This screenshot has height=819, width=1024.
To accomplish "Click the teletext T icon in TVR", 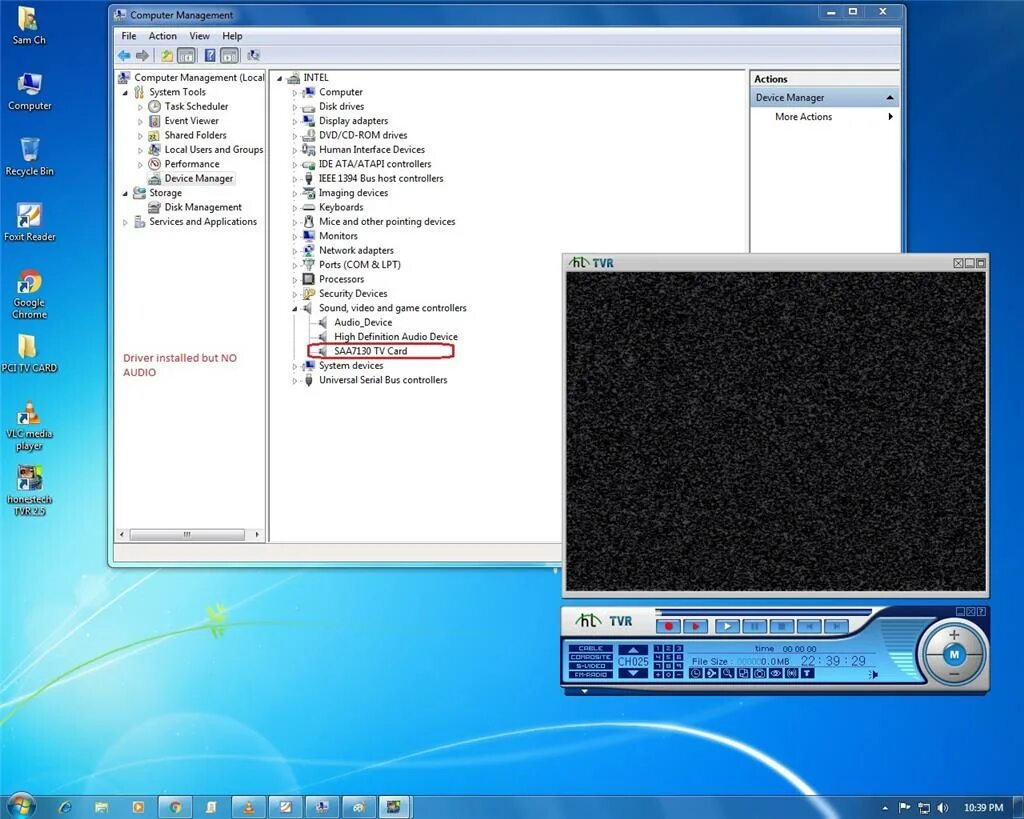I will point(804,674).
